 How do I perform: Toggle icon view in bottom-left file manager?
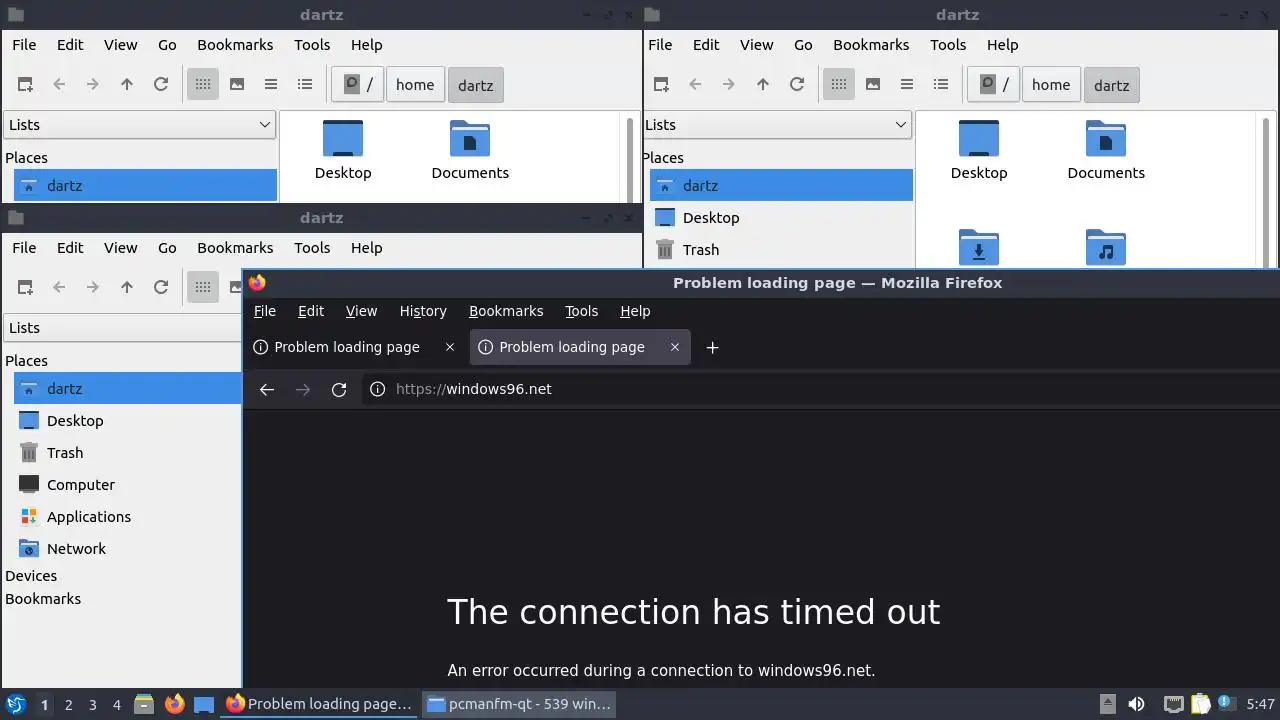[203, 288]
